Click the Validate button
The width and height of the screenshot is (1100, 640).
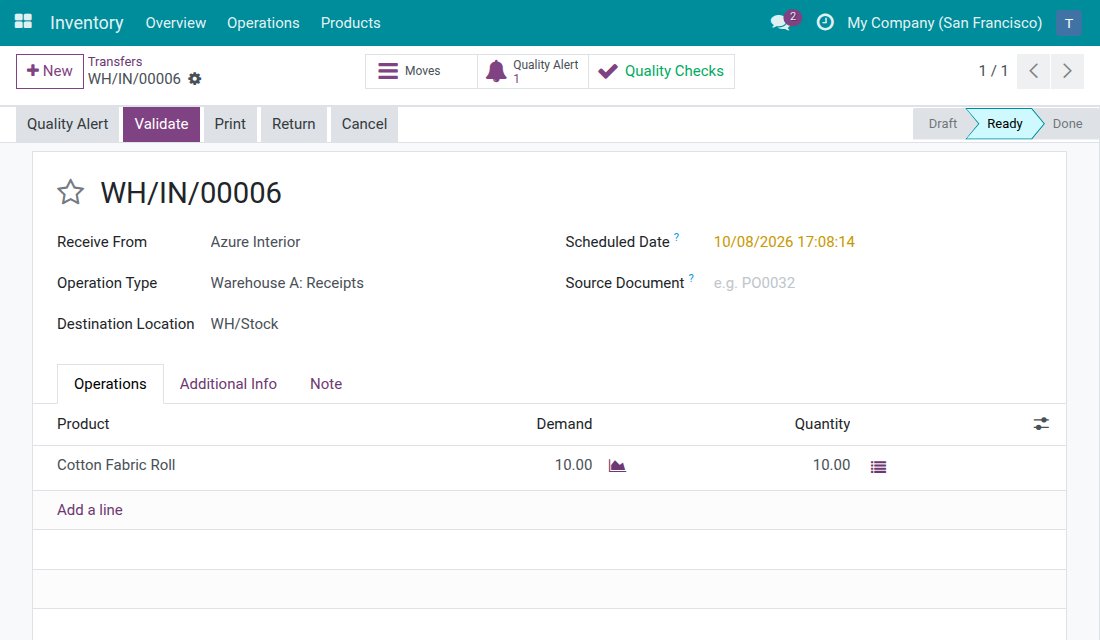point(161,124)
